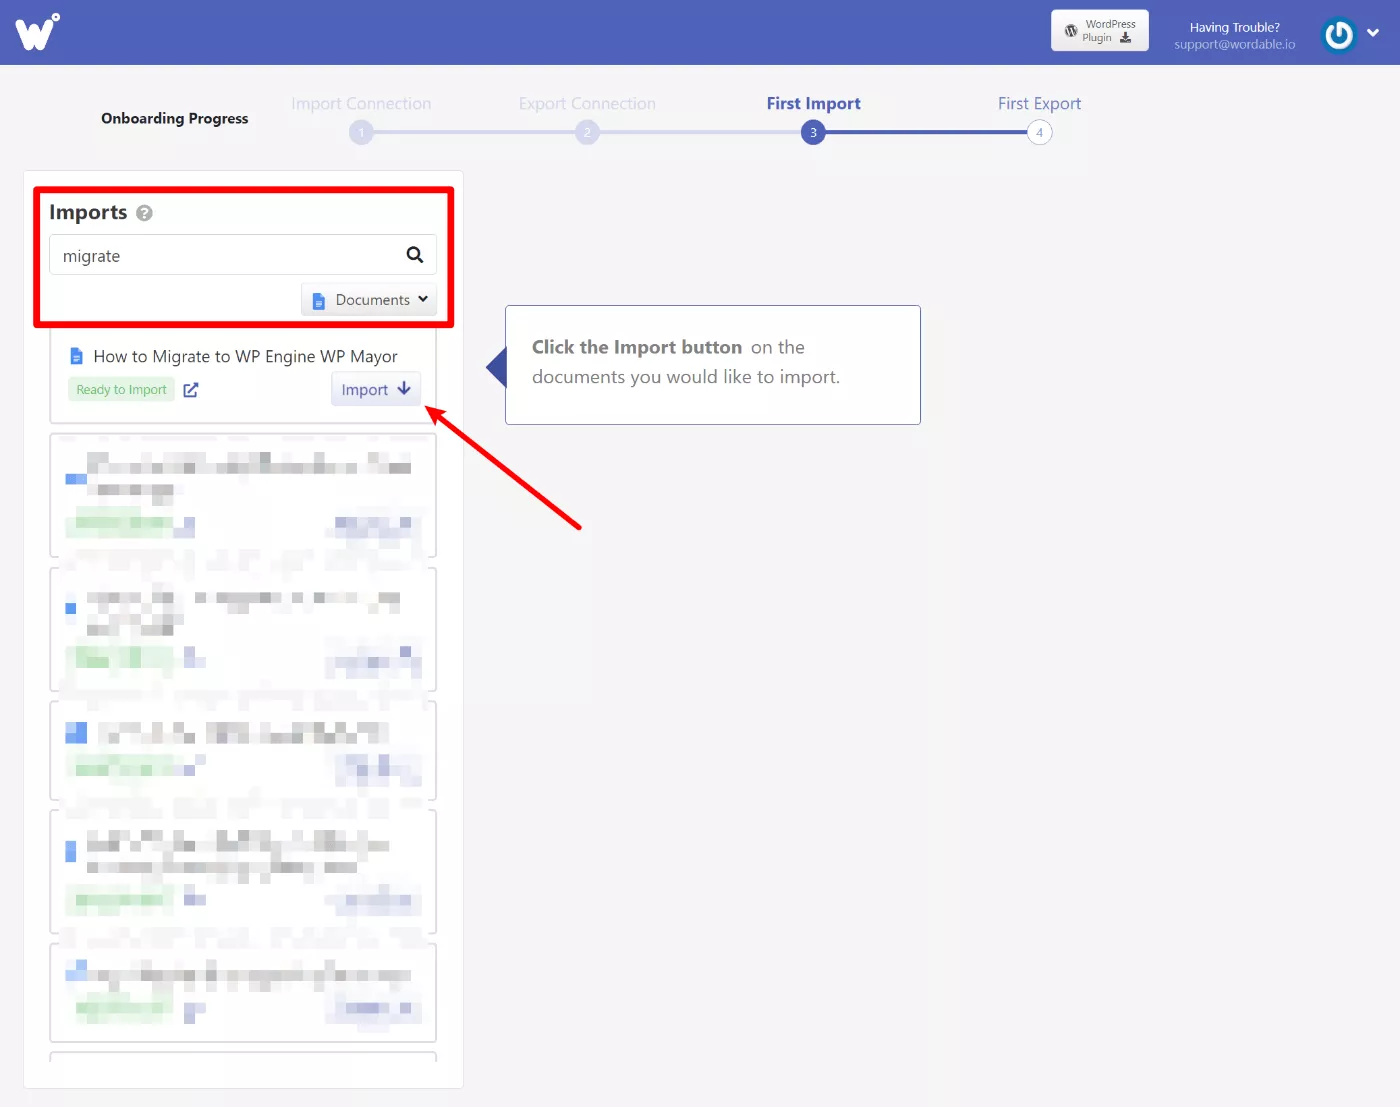
Task: Select the First Import step label
Action: [x=813, y=104]
